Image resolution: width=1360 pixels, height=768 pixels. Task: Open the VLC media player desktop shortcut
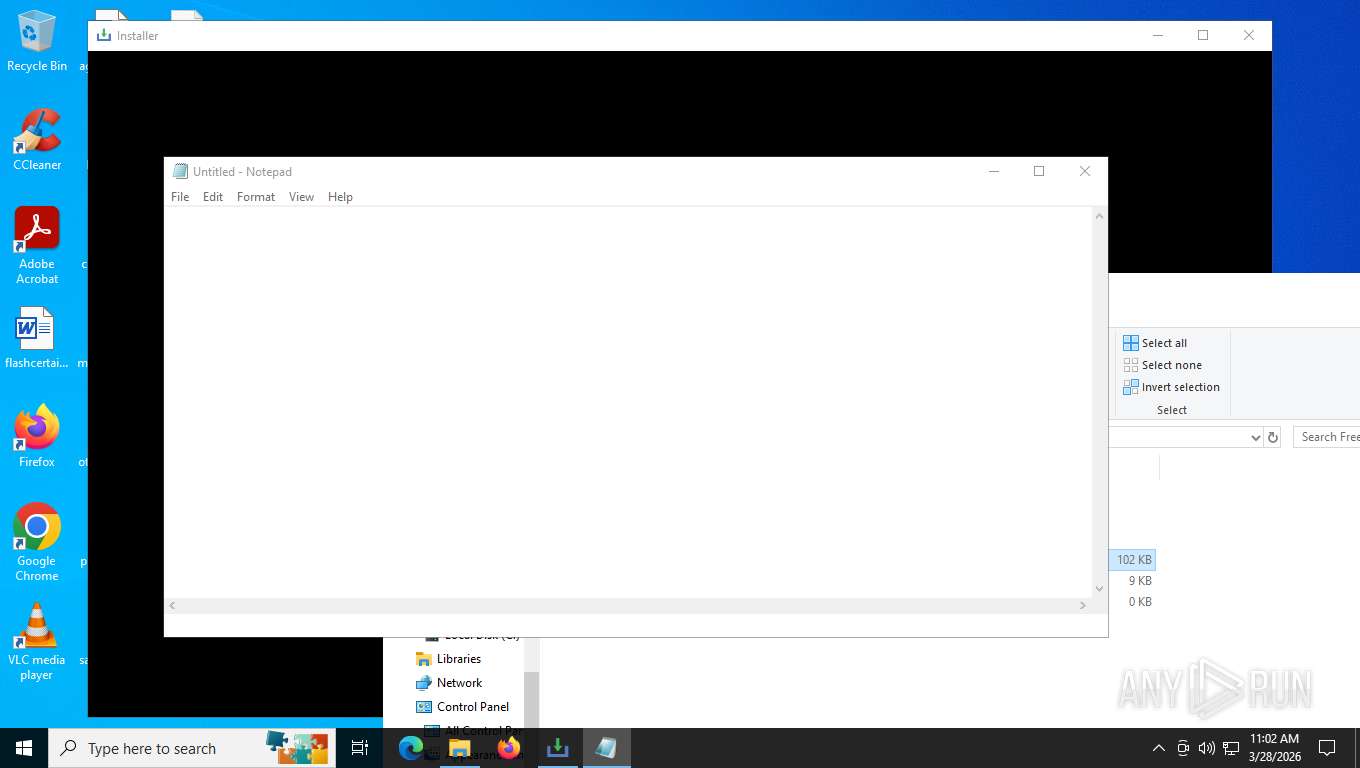[x=37, y=641]
